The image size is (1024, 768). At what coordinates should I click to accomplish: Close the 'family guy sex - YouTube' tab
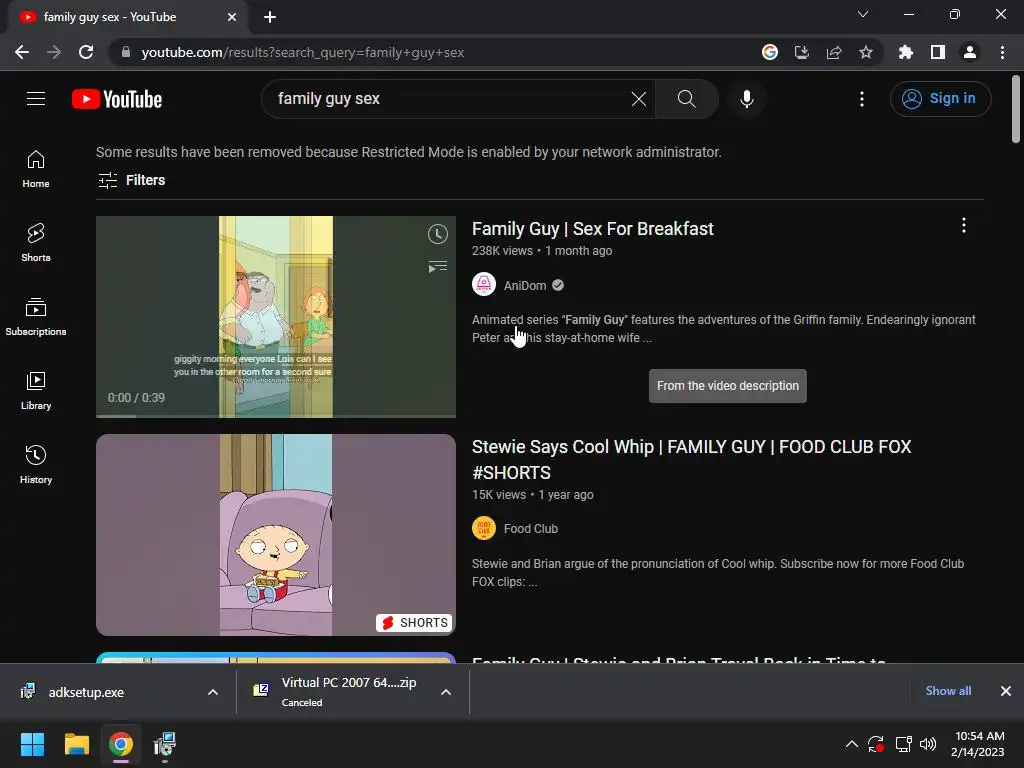(x=232, y=17)
